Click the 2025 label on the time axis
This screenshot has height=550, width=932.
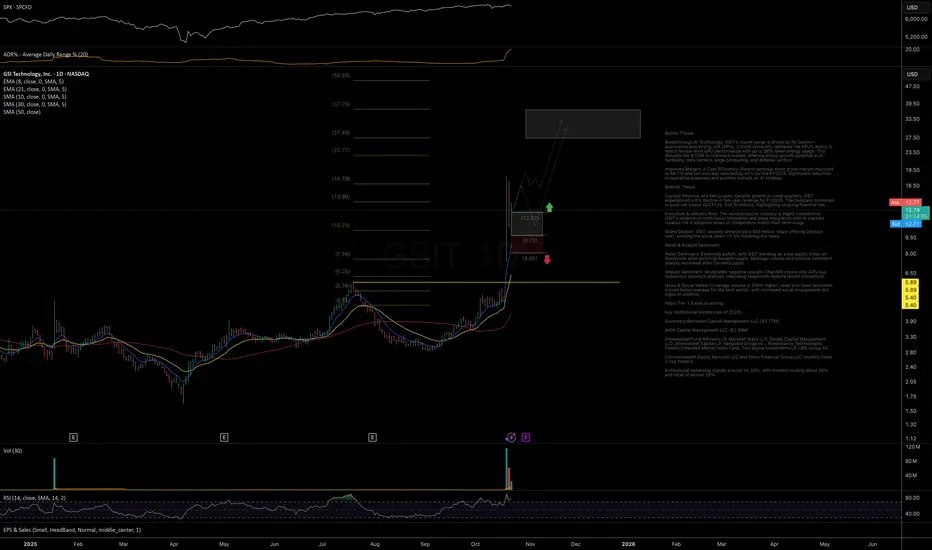(x=30, y=544)
